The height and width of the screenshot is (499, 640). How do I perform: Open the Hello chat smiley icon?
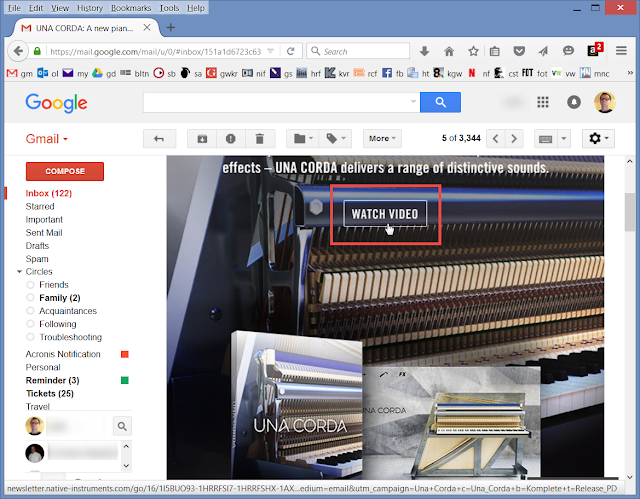[x=568, y=51]
